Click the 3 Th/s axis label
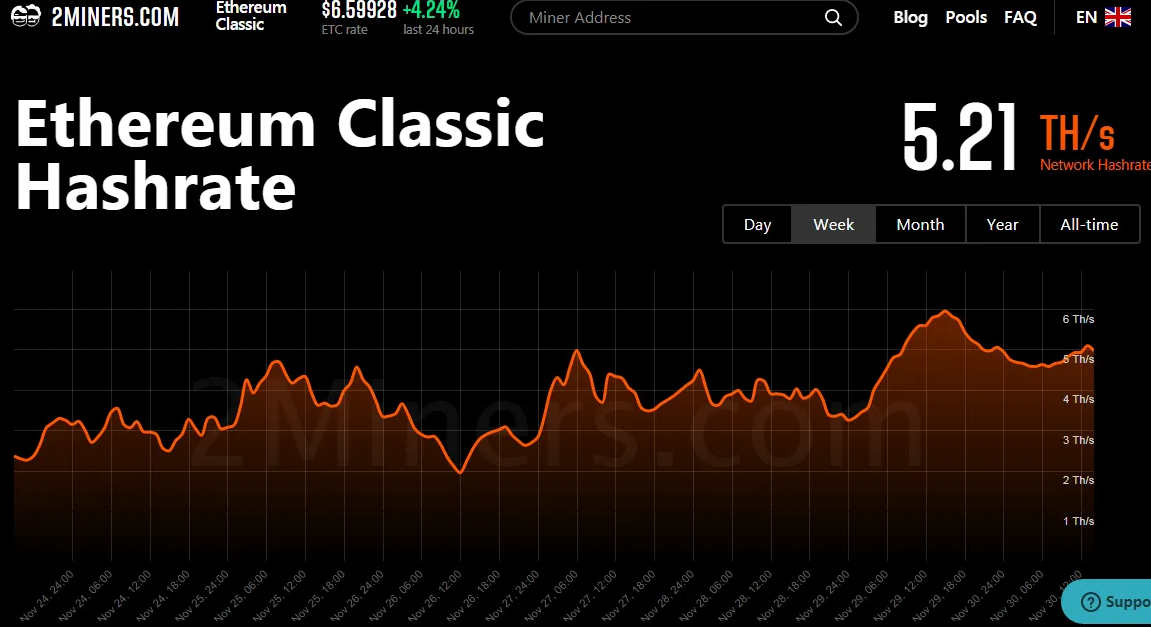1151x627 pixels. pos(1078,440)
